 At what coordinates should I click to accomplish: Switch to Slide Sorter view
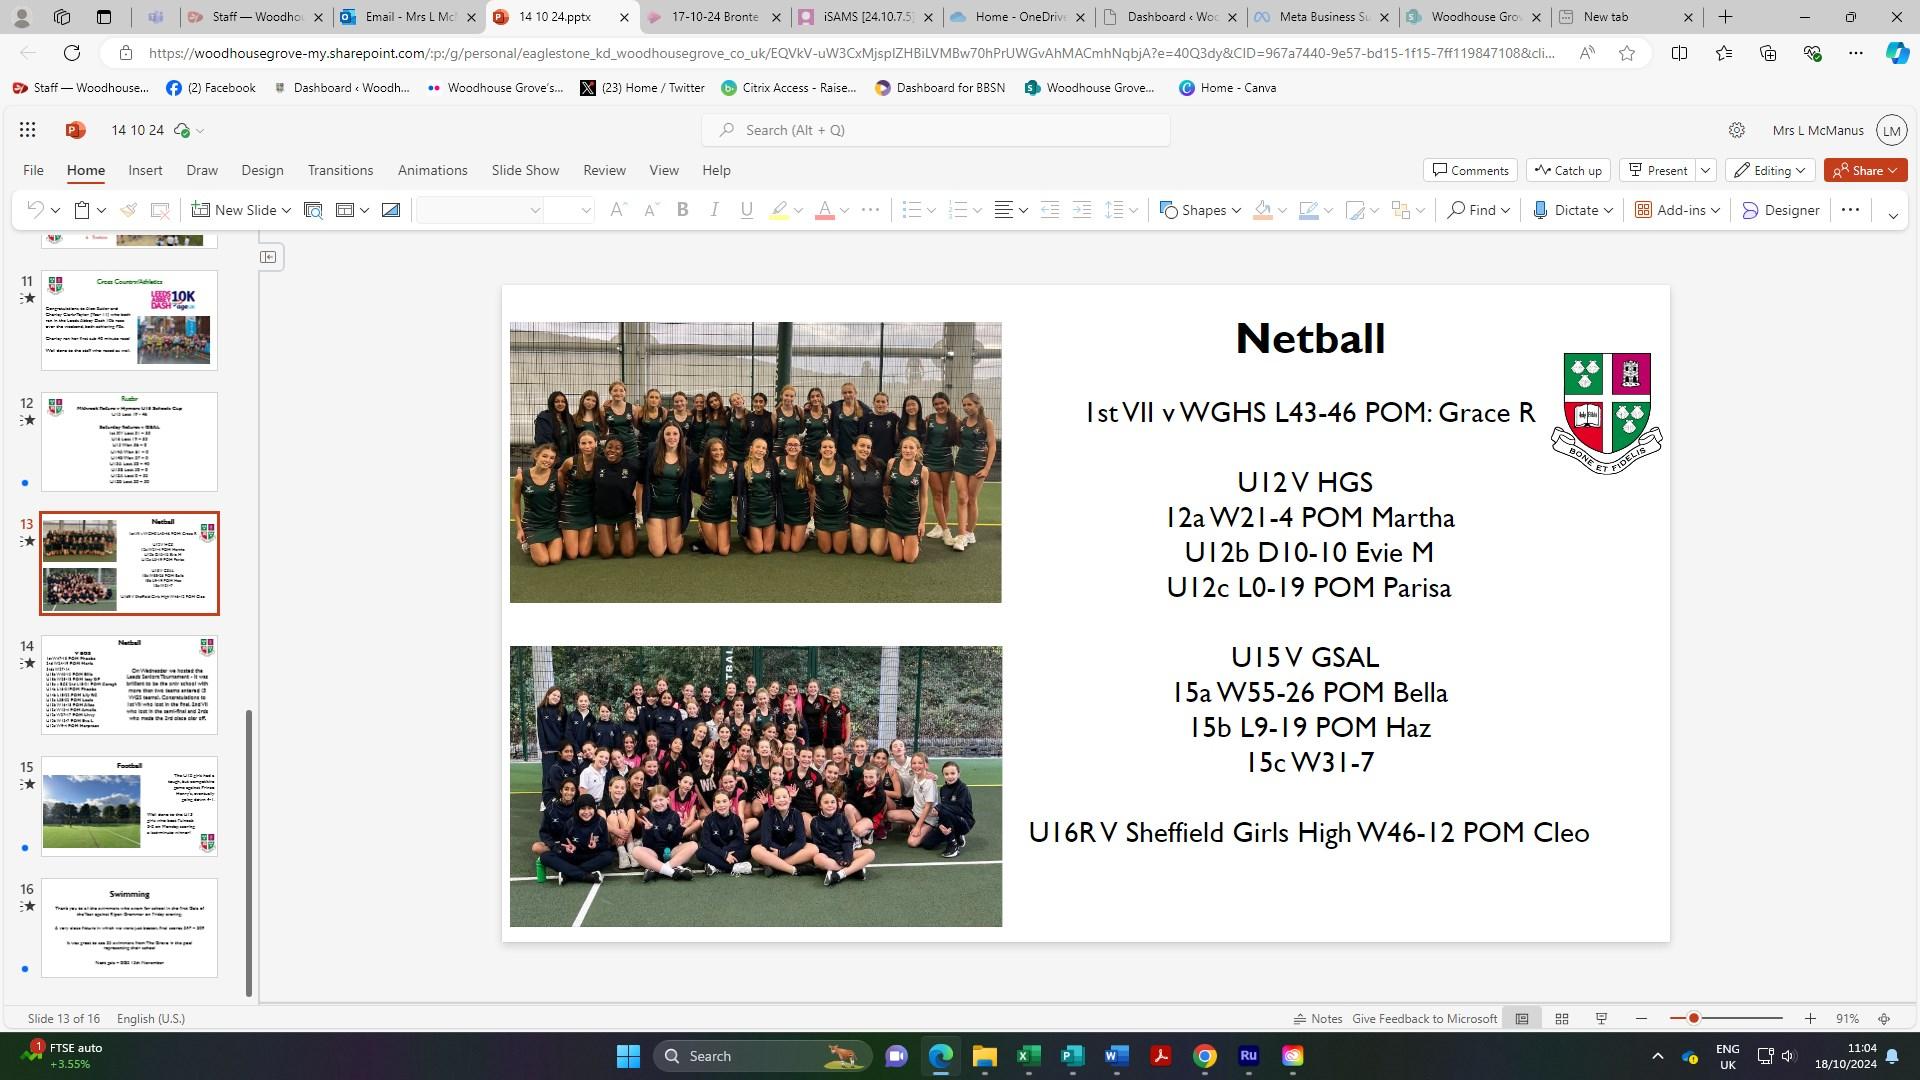tap(1561, 1019)
